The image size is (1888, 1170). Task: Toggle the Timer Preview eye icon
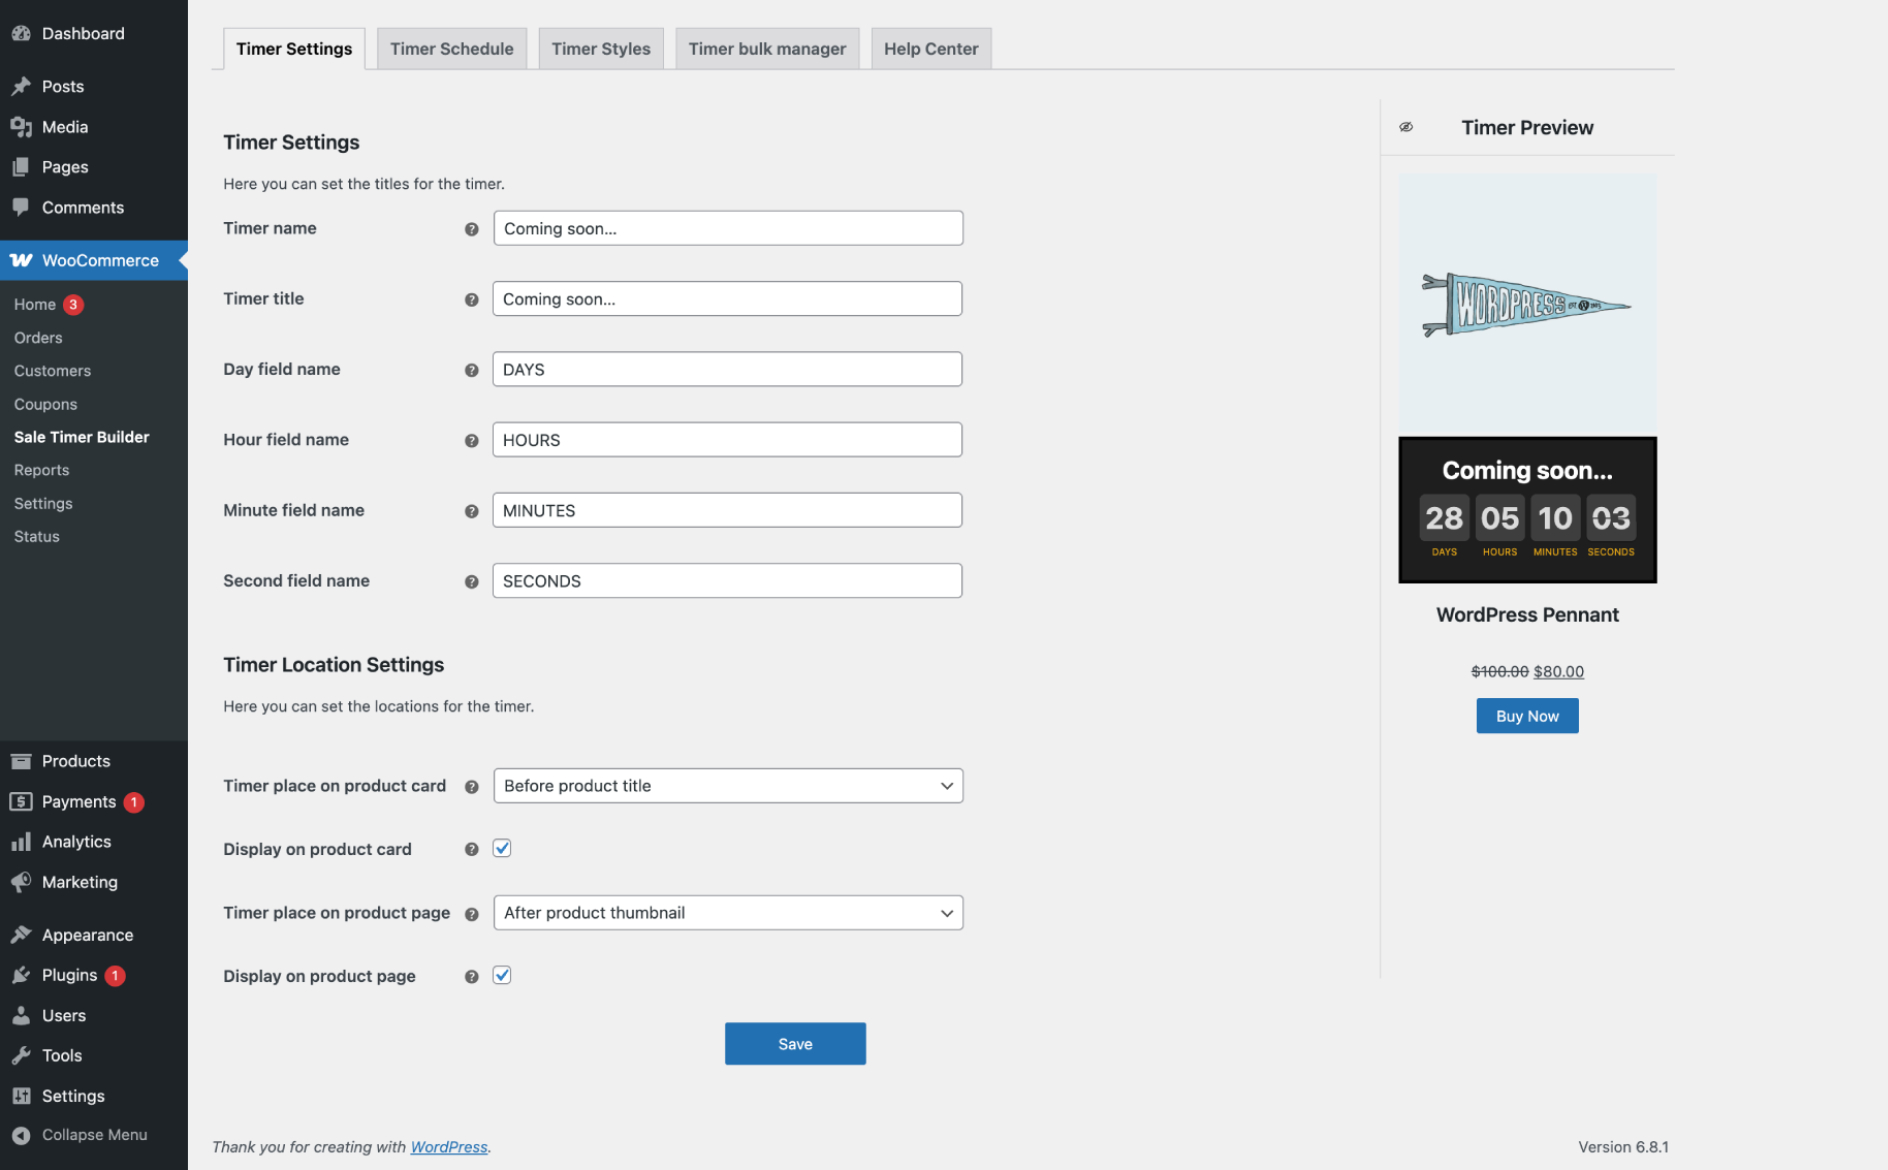(x=1406, y=127)
